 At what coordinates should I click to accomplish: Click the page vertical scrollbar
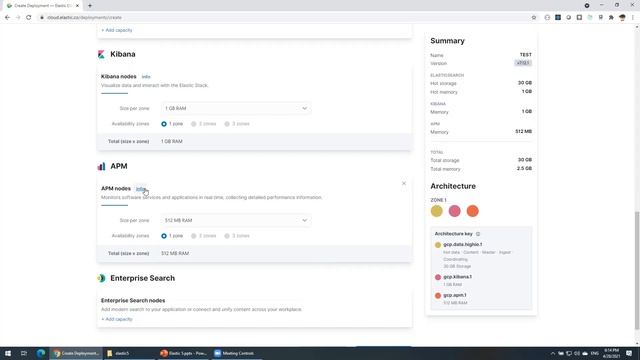coord(637,270)
